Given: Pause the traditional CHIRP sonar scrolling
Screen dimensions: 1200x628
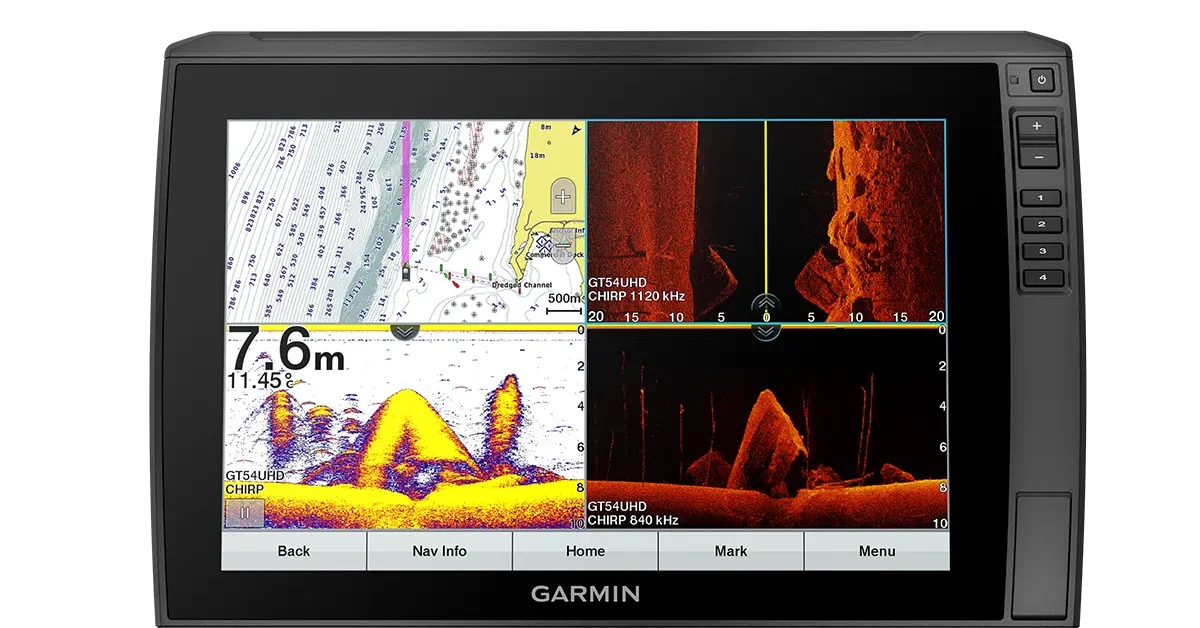Looking at the screenshot, I should click(x=244, y=513).
